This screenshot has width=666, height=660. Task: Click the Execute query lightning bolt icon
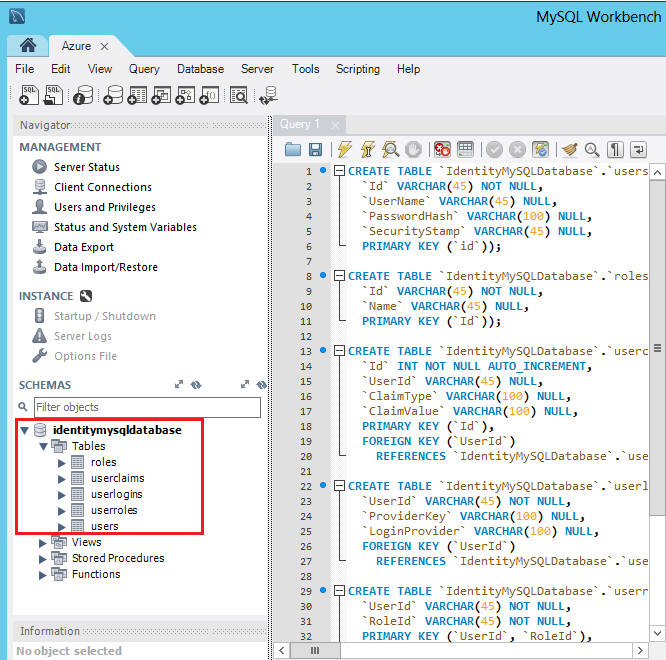[x=345, y=150]
